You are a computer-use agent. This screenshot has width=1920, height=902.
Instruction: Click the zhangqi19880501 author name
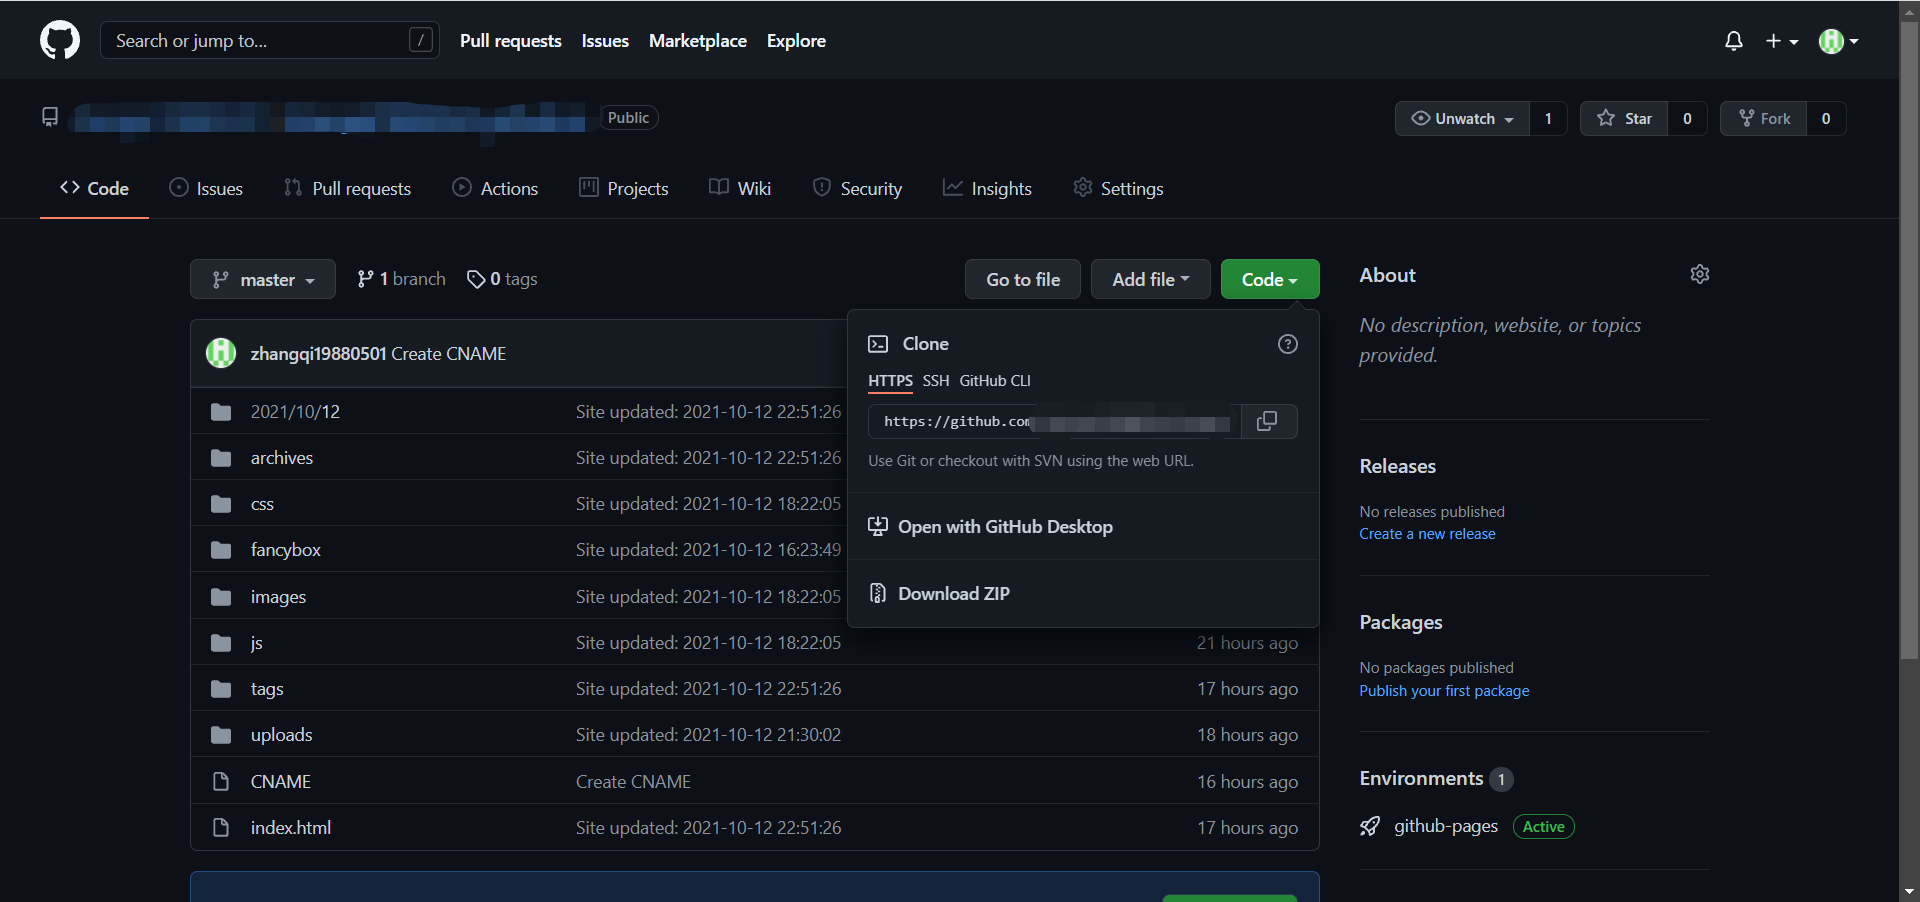click(318, 354)
